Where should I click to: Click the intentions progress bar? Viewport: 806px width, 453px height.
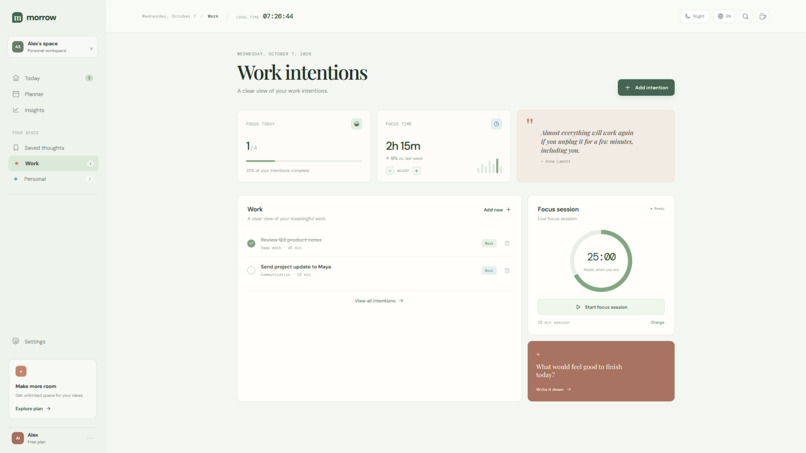pos(304,161)
